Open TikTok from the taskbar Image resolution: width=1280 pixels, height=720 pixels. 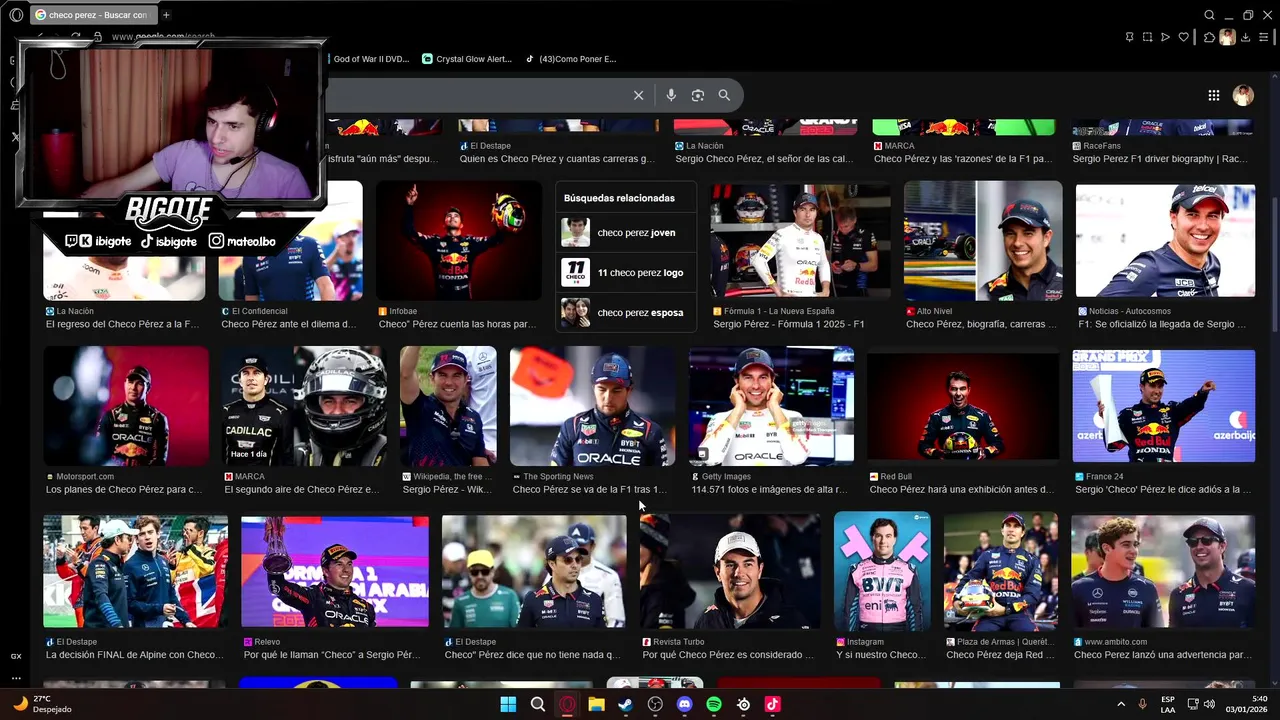(x=772, y=704)
